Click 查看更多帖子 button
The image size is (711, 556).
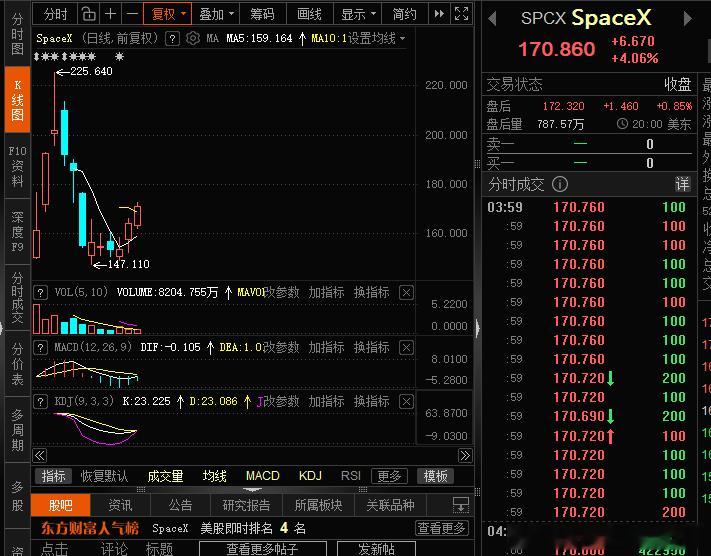pos(263,548)
